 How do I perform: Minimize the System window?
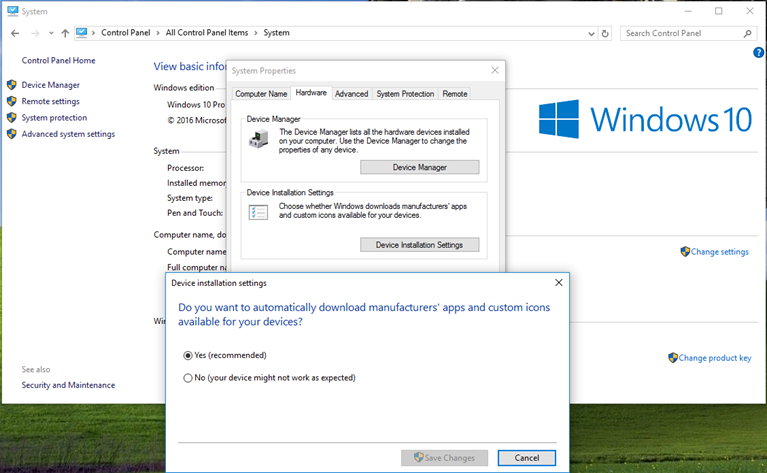(688, 11)
